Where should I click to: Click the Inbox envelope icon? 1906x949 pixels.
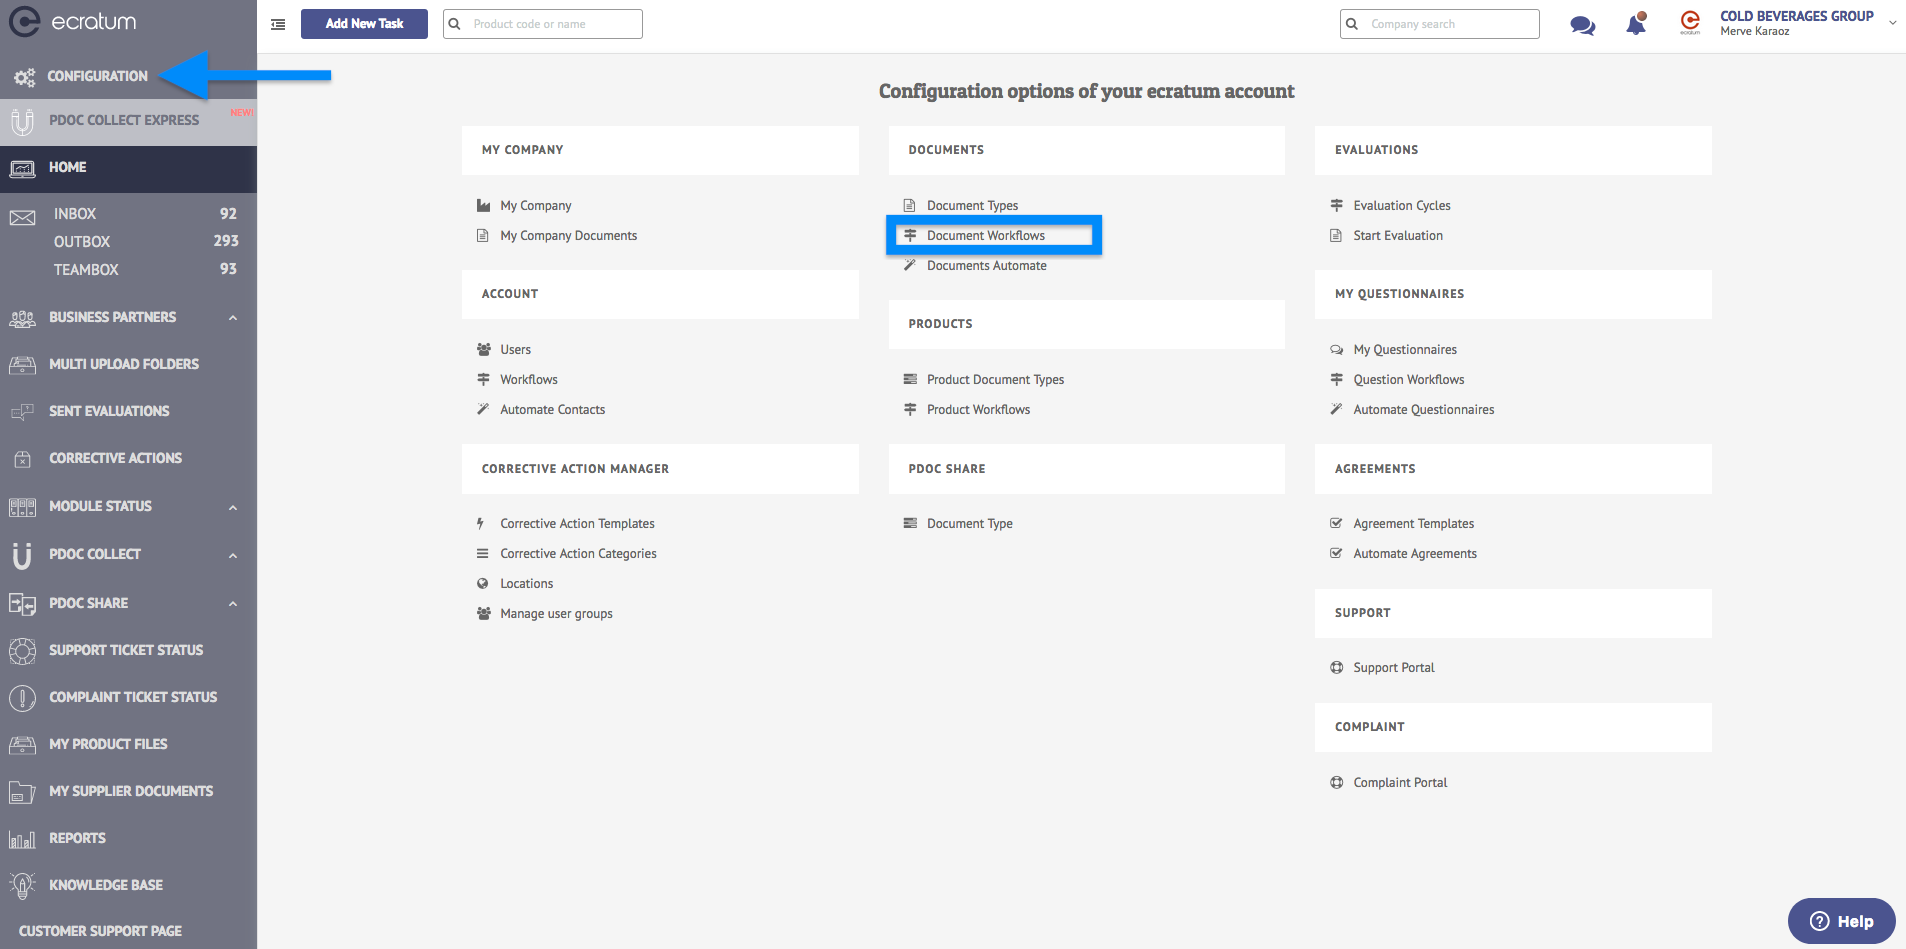click(x=22, y=217)
